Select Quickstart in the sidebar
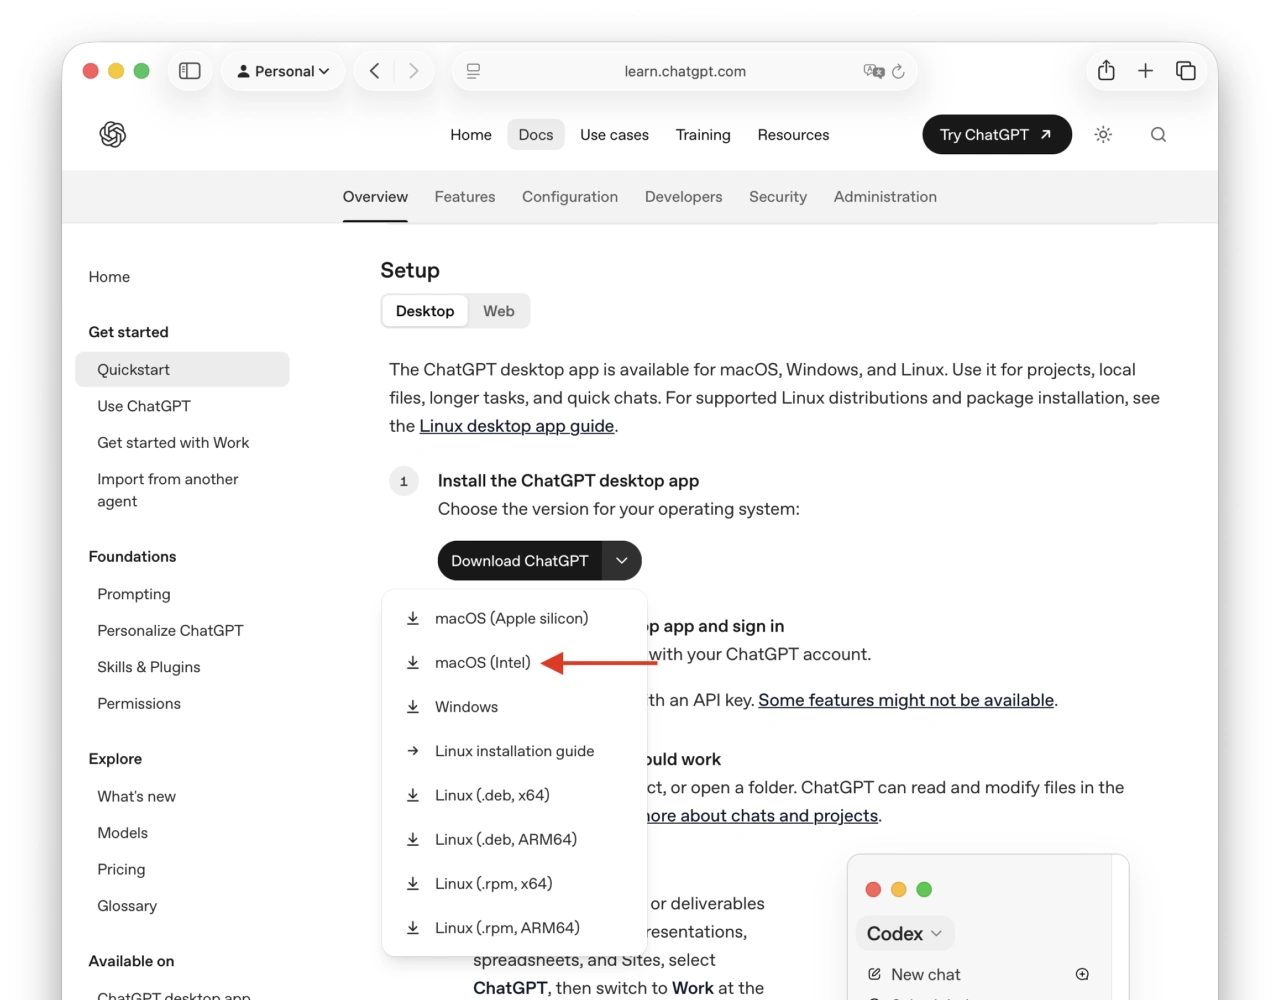The image size is (1280, 1000). click(182, 369)
